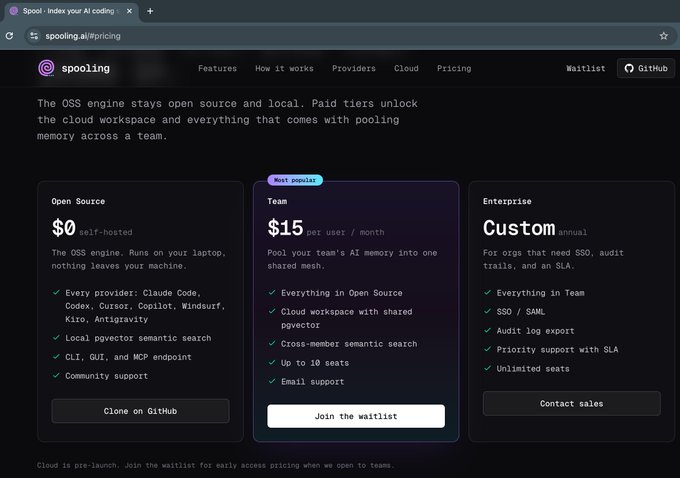
Task: Click checkmark beside Cloud workspace with shared pgvector
Action: pos(272,311)
